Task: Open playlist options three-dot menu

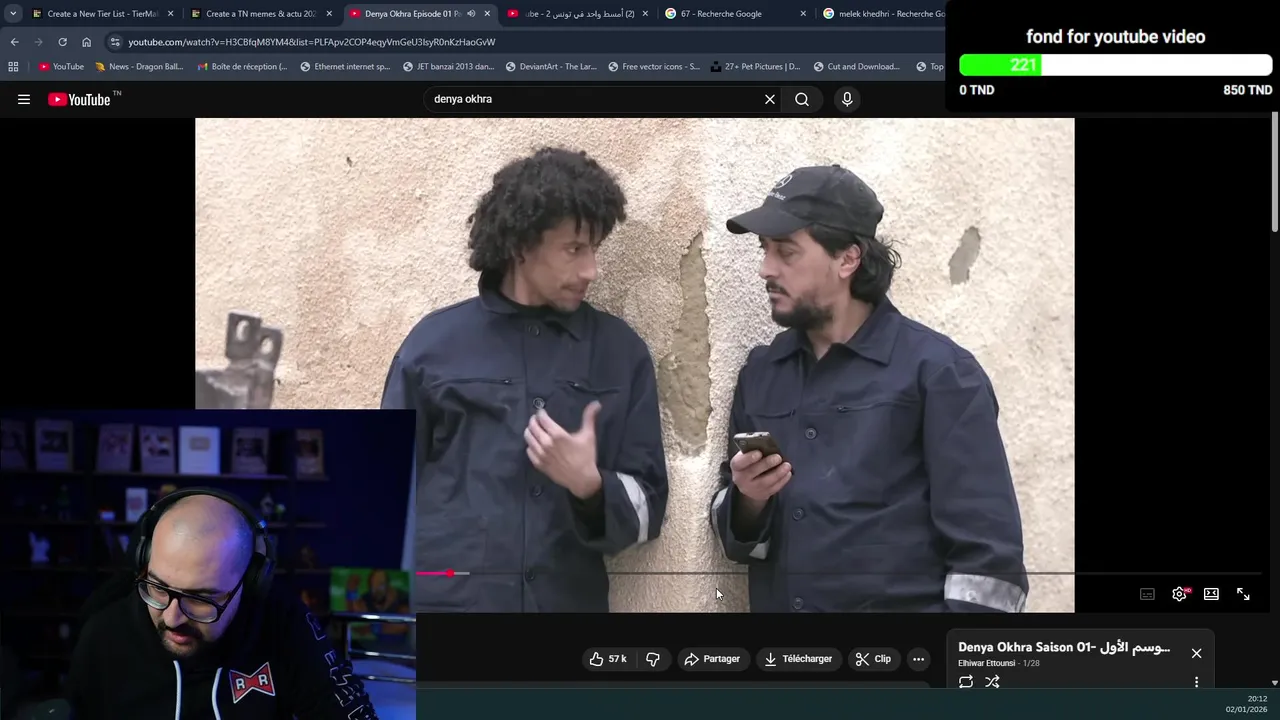Action: coord(1196,682)
